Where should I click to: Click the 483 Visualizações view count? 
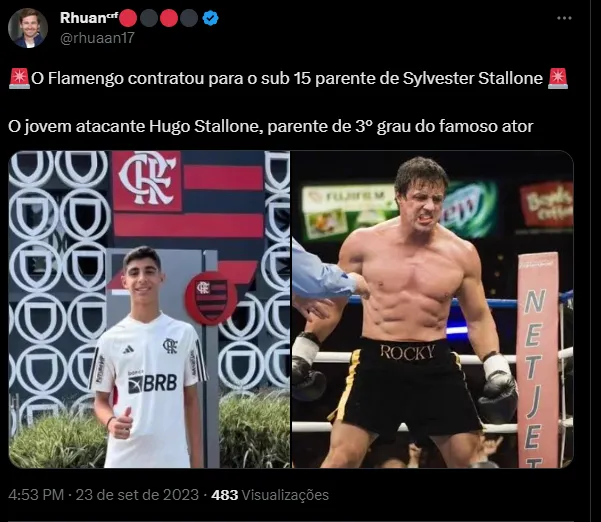(270, 495)
